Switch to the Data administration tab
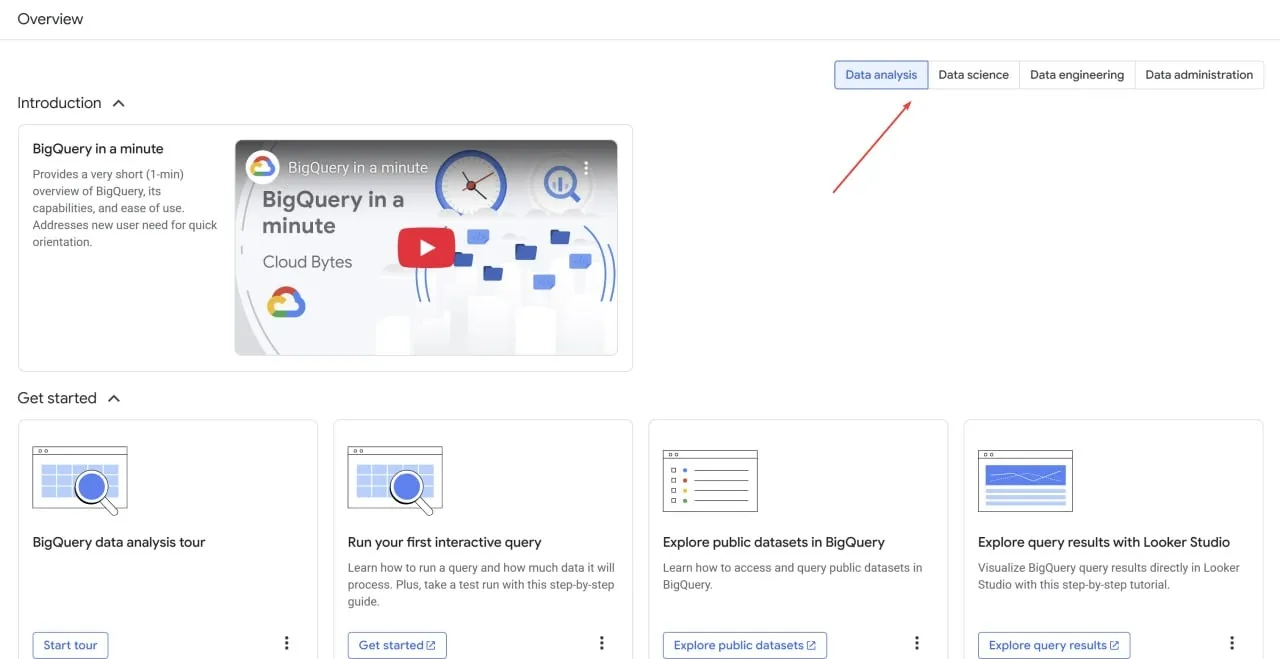The width and height of the screenshot is (1280, 659). [1199, 75]
